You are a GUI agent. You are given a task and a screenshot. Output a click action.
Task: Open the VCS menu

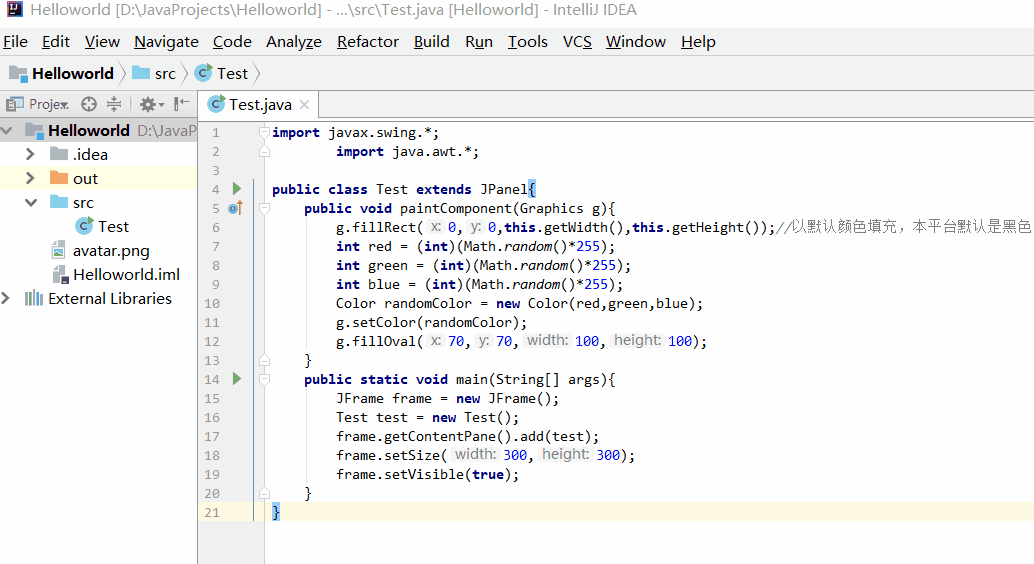[577, 42]
